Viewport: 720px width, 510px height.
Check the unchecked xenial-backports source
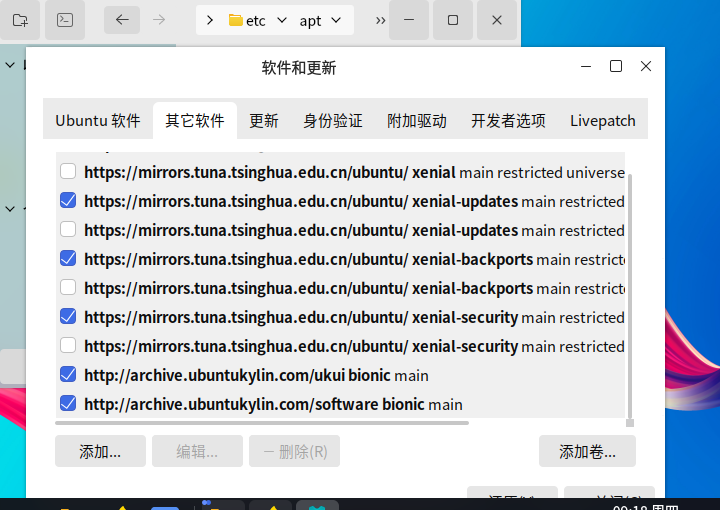pyautogui.click(x=68, y=287)
